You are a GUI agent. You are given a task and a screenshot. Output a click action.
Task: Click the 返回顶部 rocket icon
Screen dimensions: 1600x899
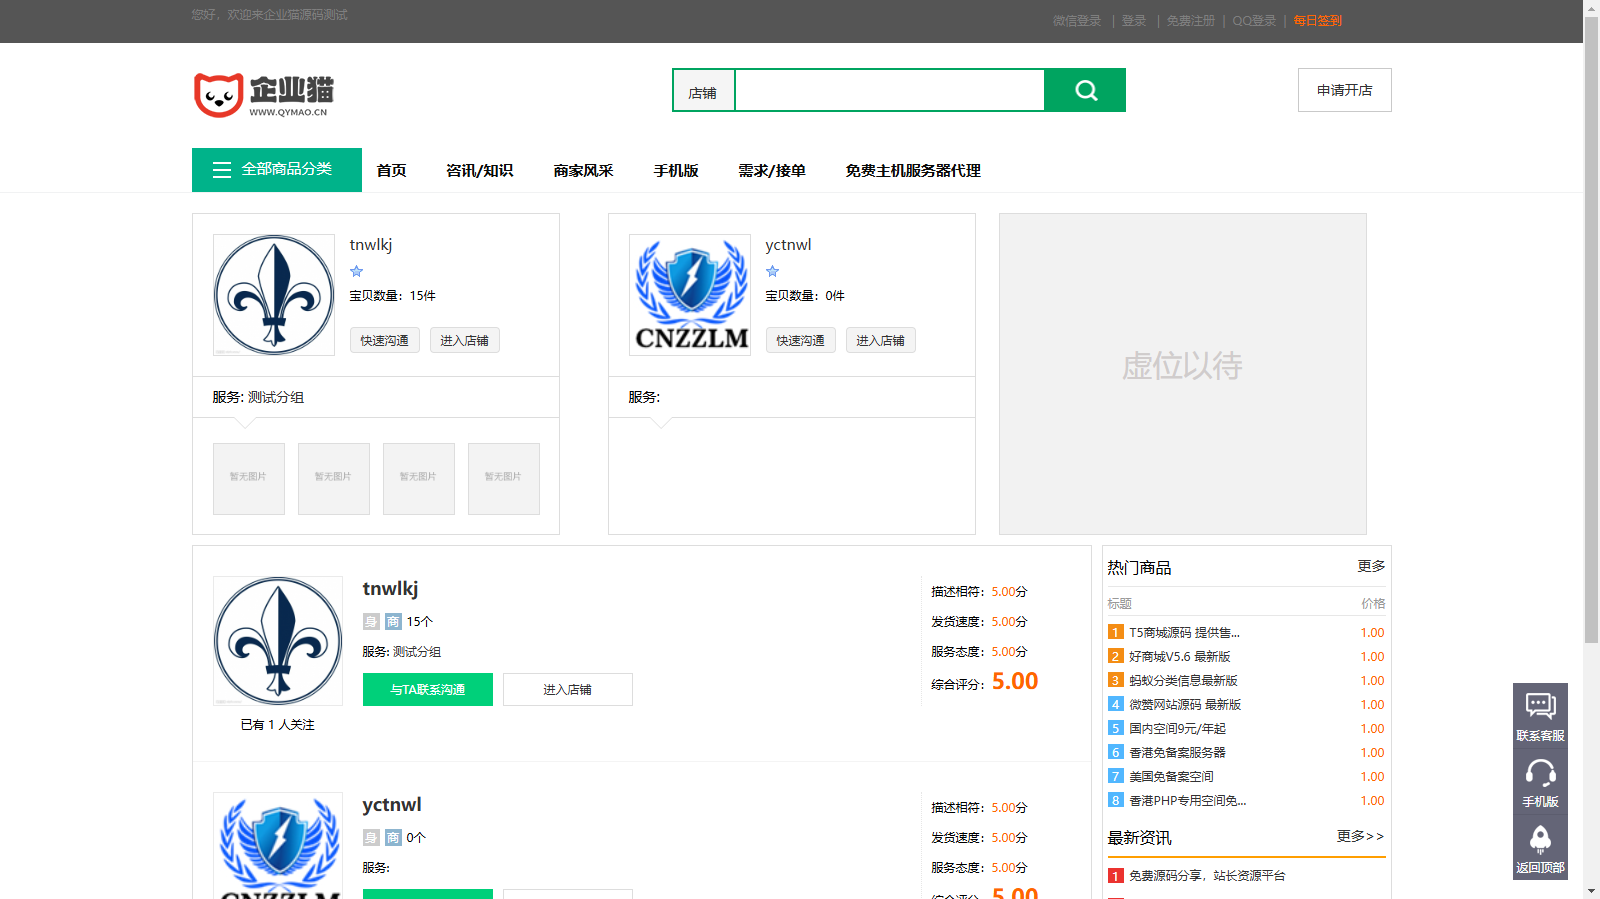[x=1540, y=847]
